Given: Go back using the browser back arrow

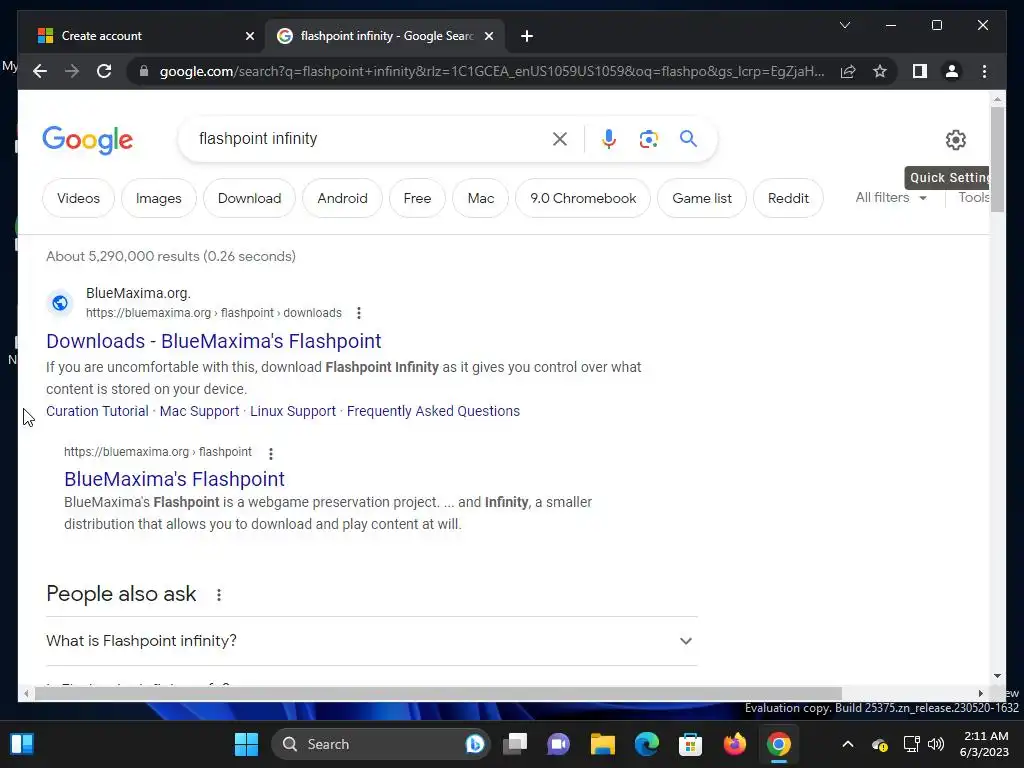Looking at the screenshot, I should point(40,71).
